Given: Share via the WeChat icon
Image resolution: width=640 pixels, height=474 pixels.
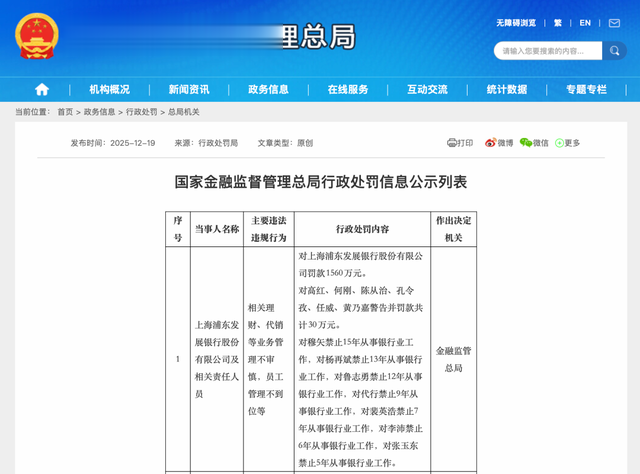Looking at the screenshot, I should coord(526,142).
